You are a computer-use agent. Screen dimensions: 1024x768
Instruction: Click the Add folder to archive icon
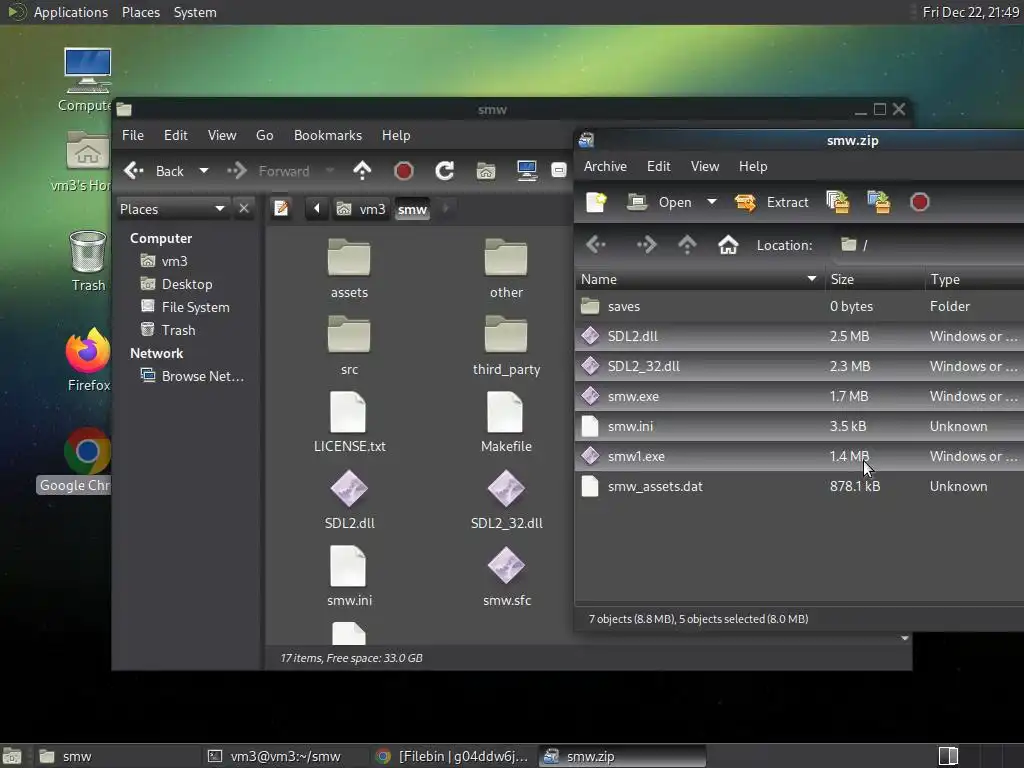[x=879, y=202]
